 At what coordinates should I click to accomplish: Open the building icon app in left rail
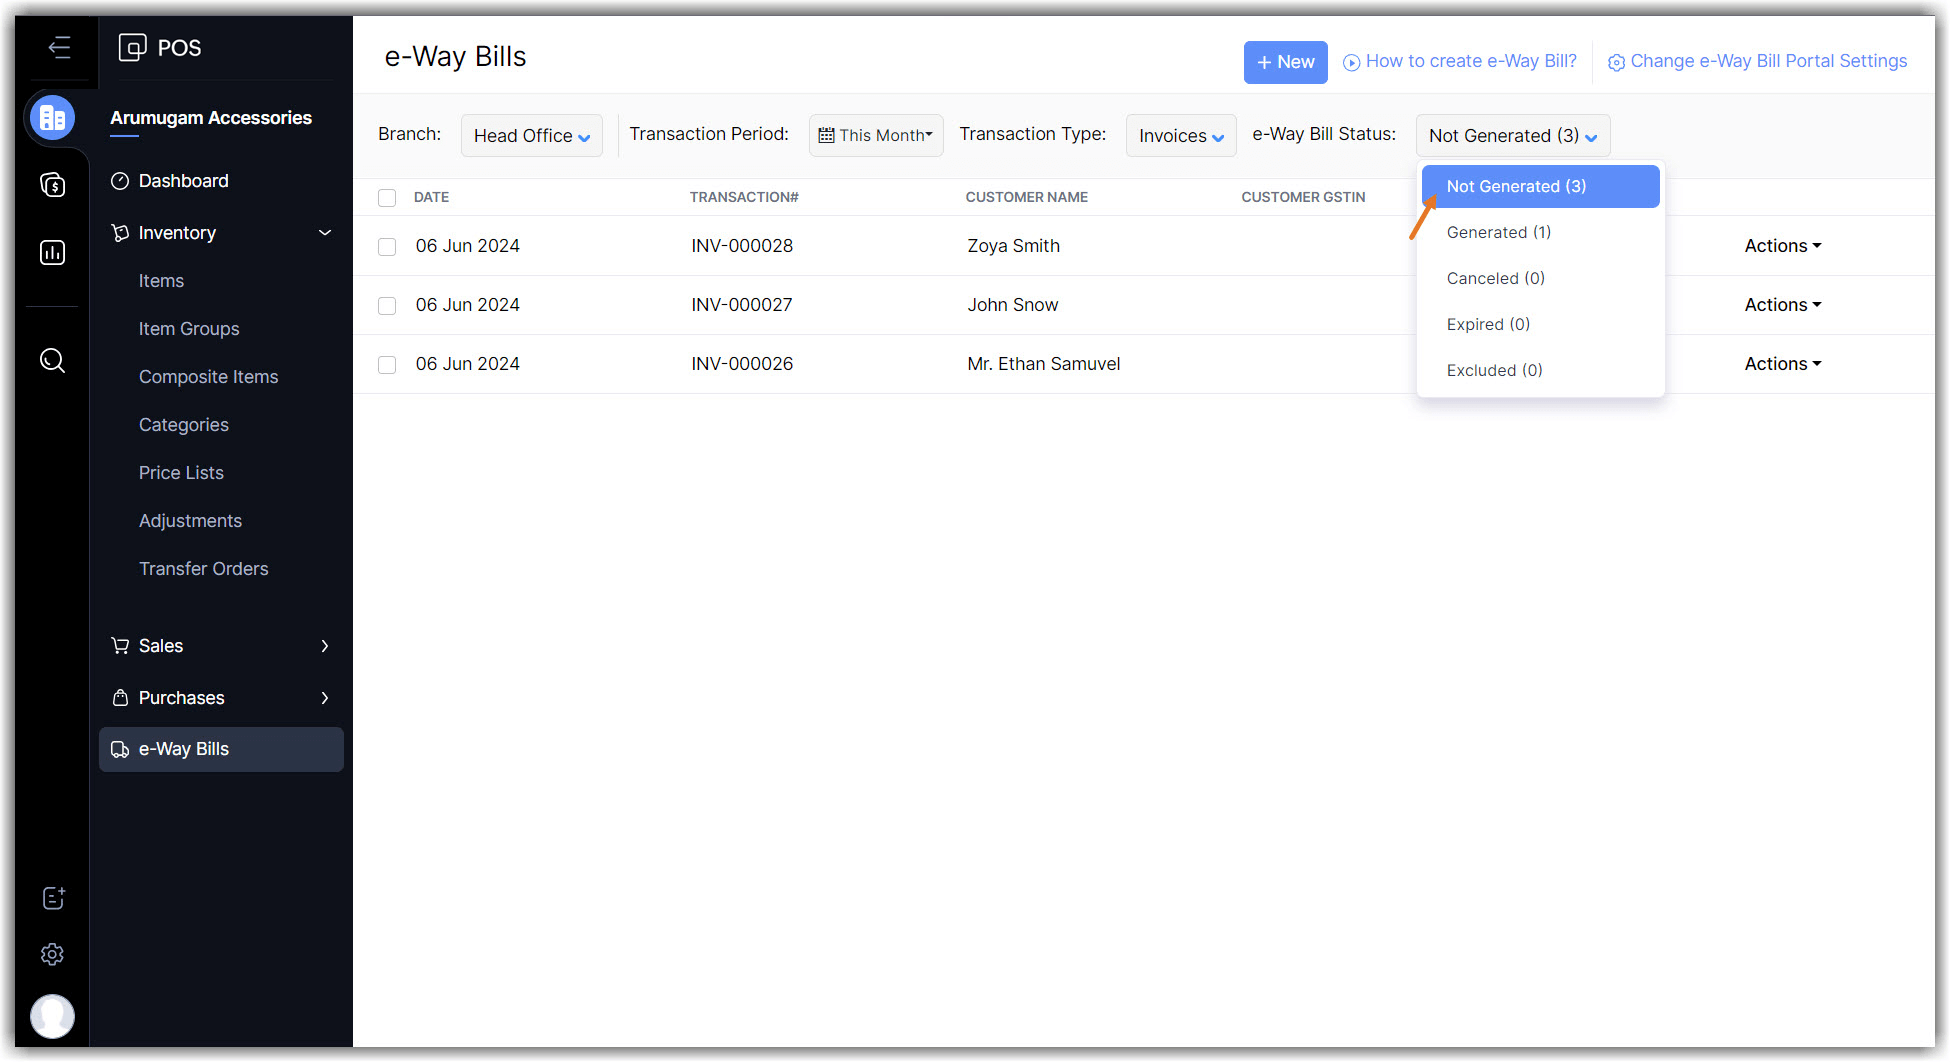52,118
